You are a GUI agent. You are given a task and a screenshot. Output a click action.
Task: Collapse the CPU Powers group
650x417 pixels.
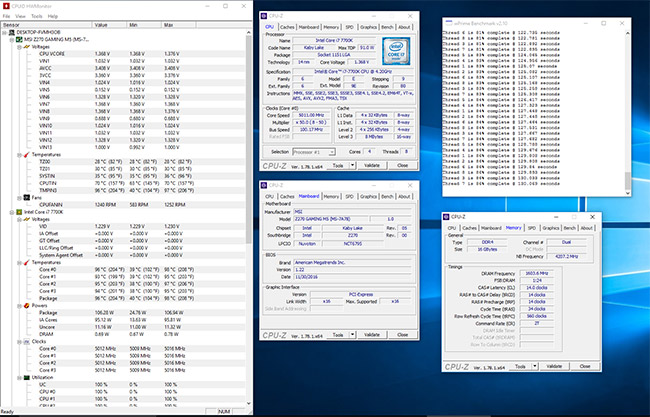coord(19,305)
